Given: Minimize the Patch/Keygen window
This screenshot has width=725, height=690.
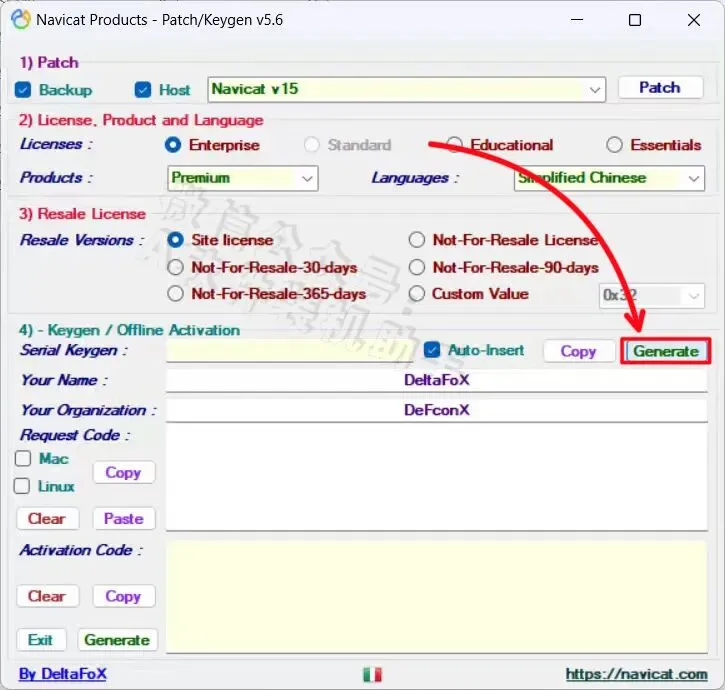Looking at the screenshot, I should tap(577, 20).
